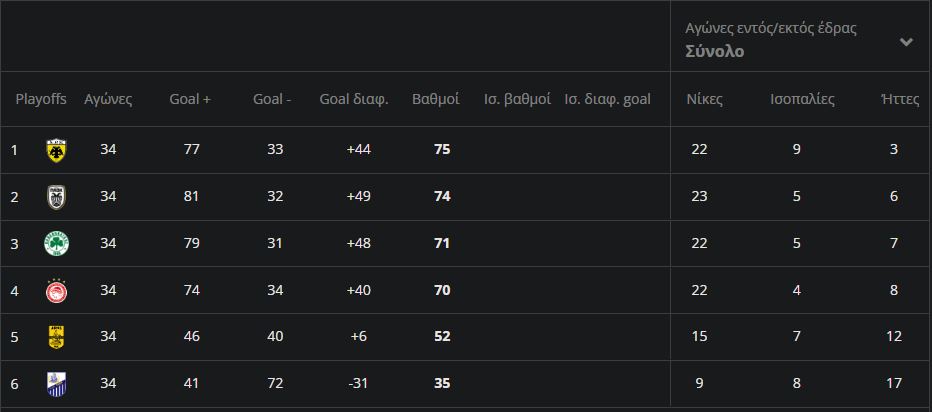
Task: Select the 75 points value in first row
Action: pyautogui.click(x=442, y=149)
